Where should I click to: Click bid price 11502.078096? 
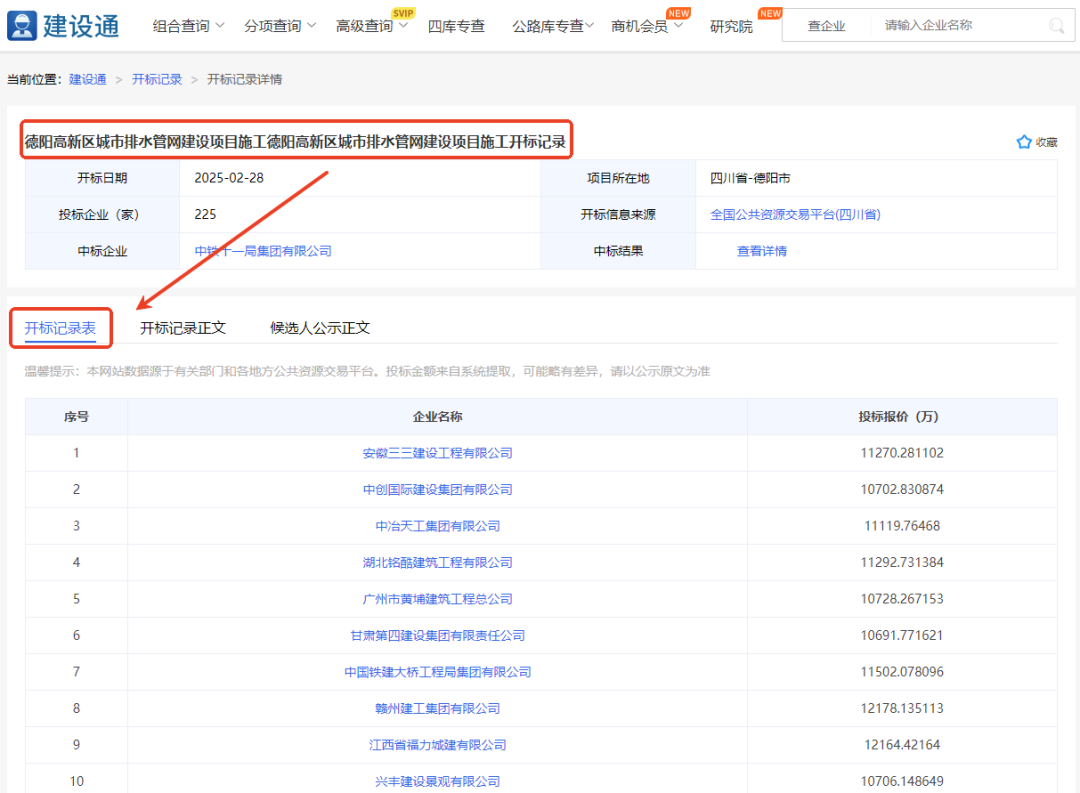coord(902,672)
